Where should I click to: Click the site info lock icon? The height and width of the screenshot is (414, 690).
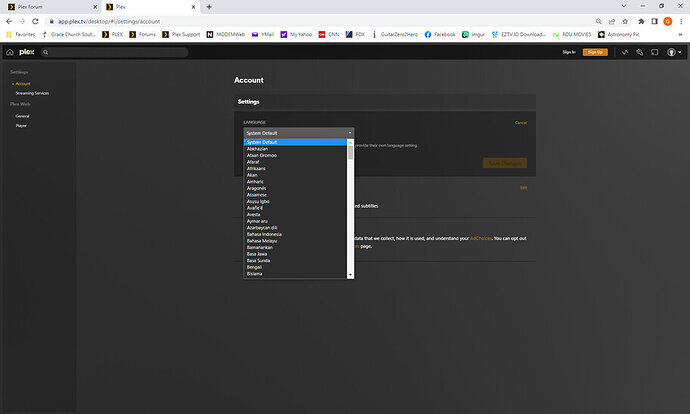[x=51, y=21]
